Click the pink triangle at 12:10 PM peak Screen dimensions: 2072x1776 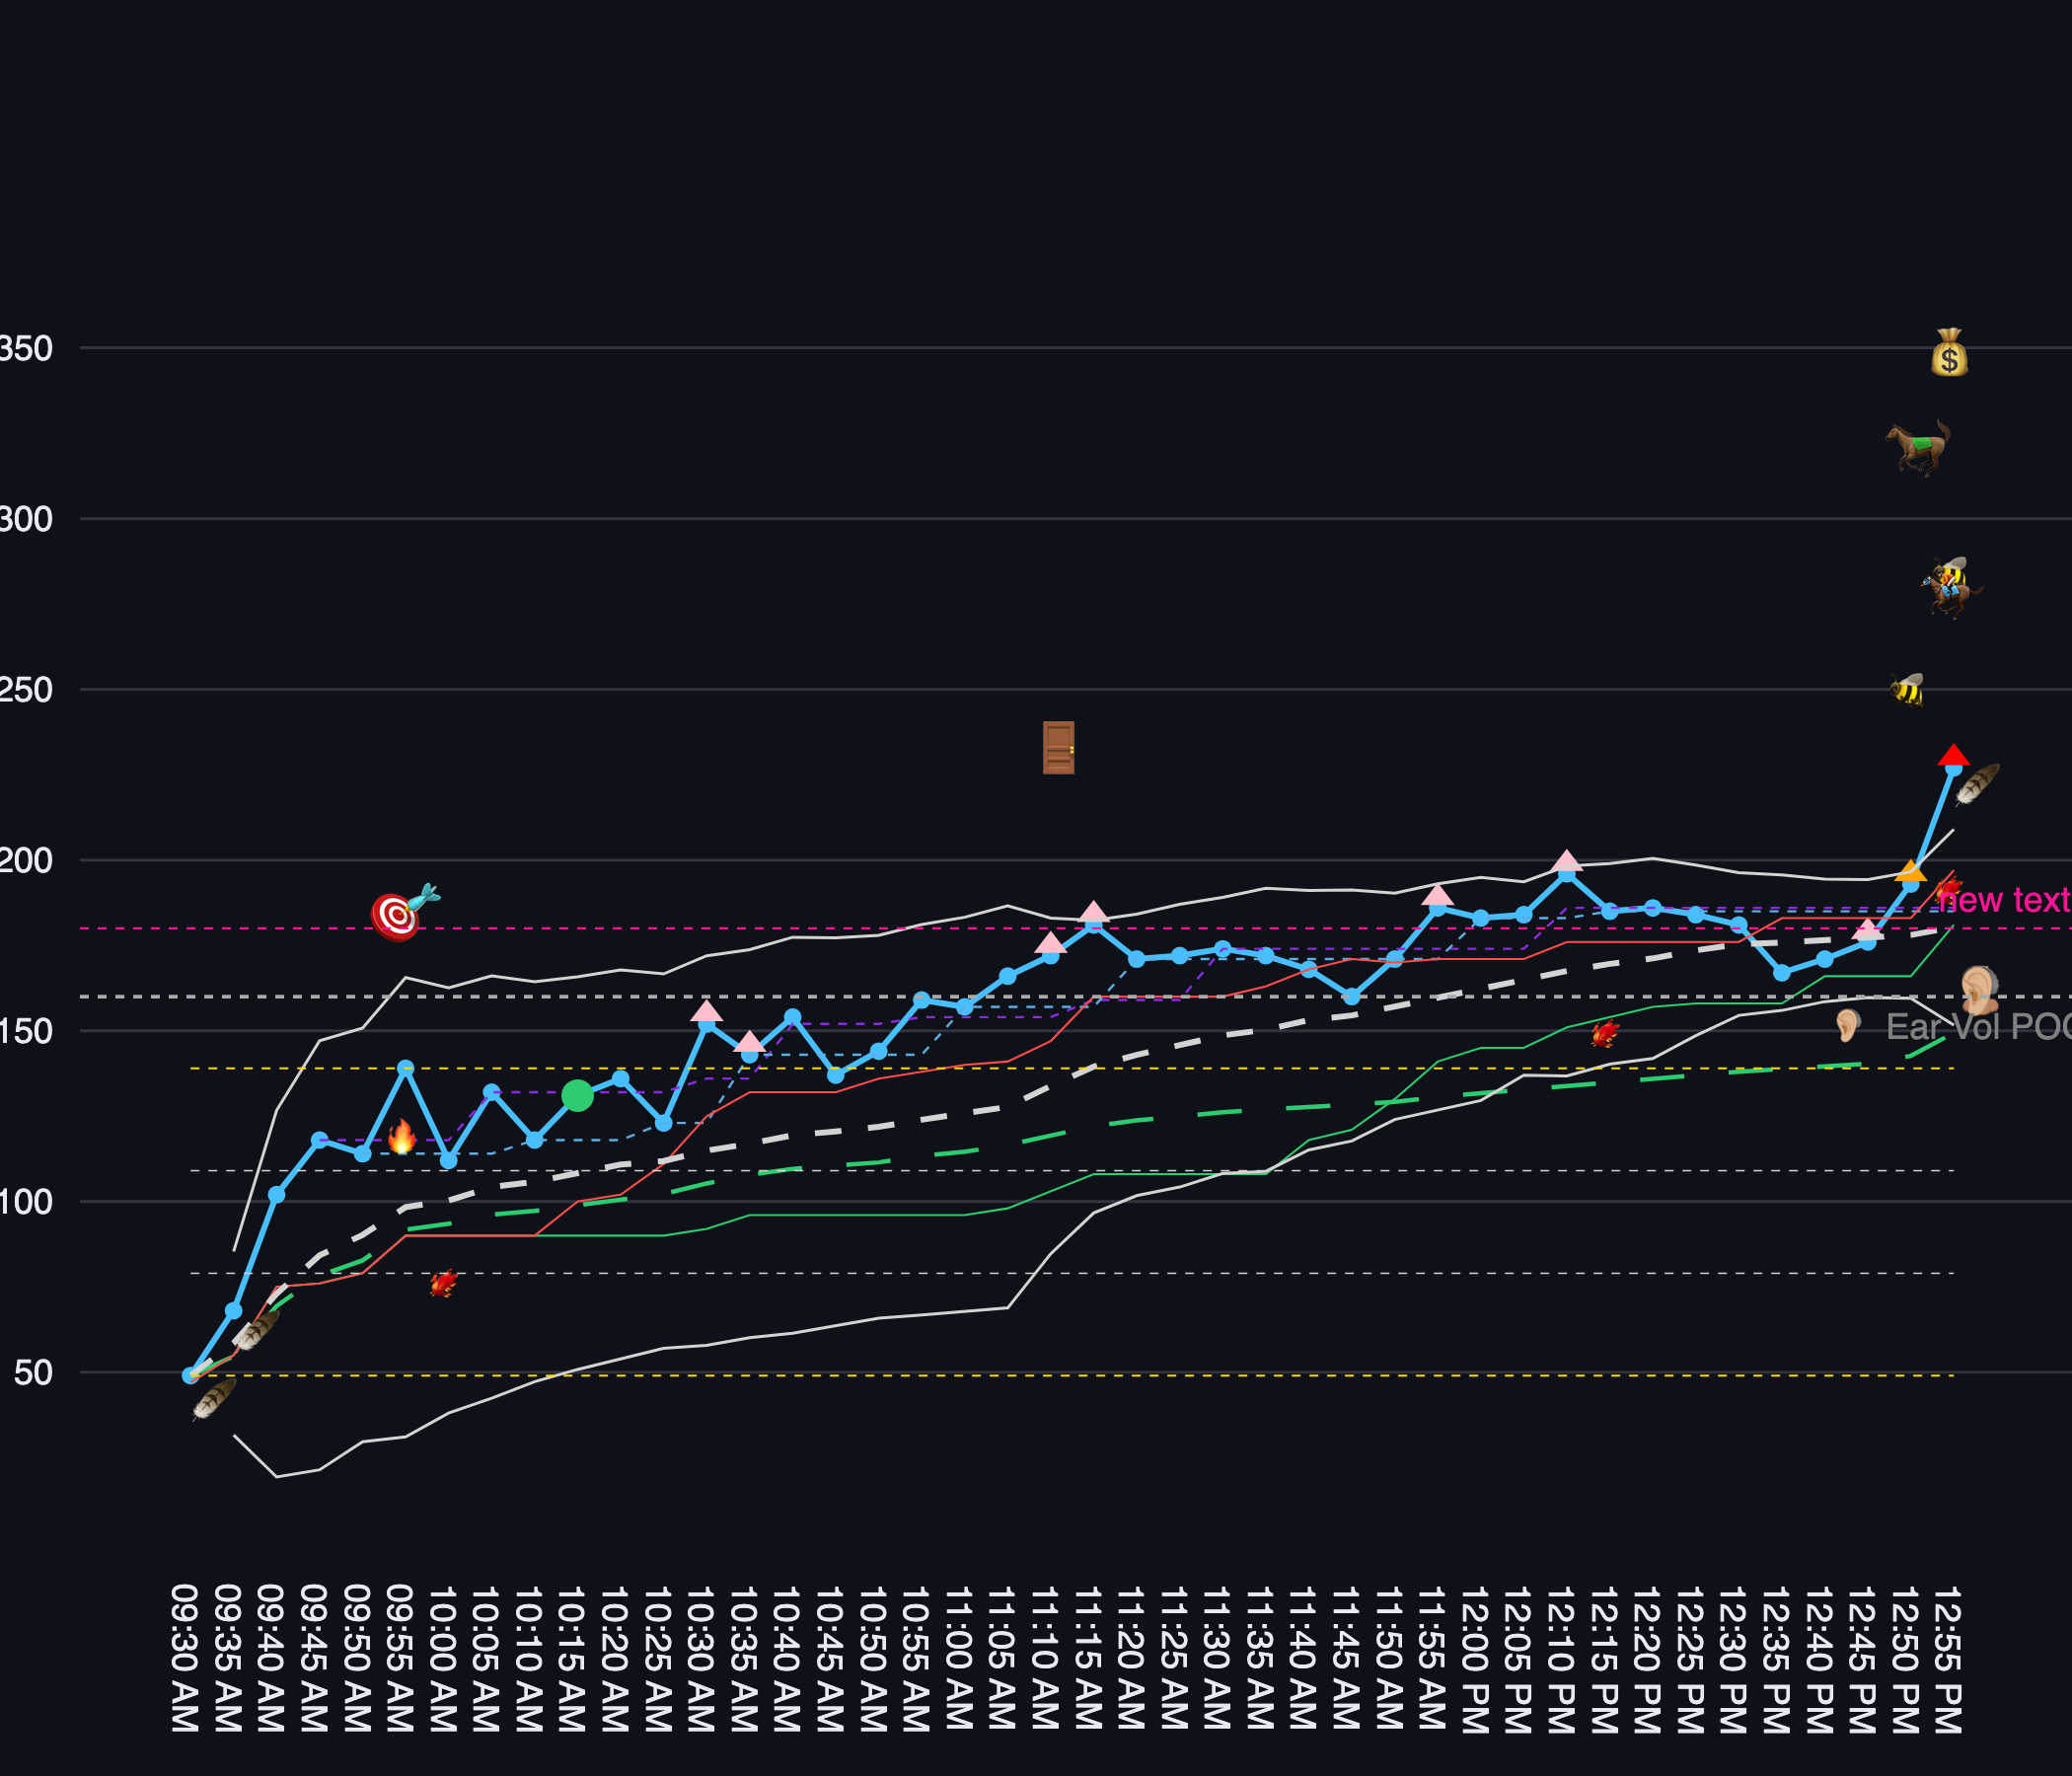(x=1567, y=862)
